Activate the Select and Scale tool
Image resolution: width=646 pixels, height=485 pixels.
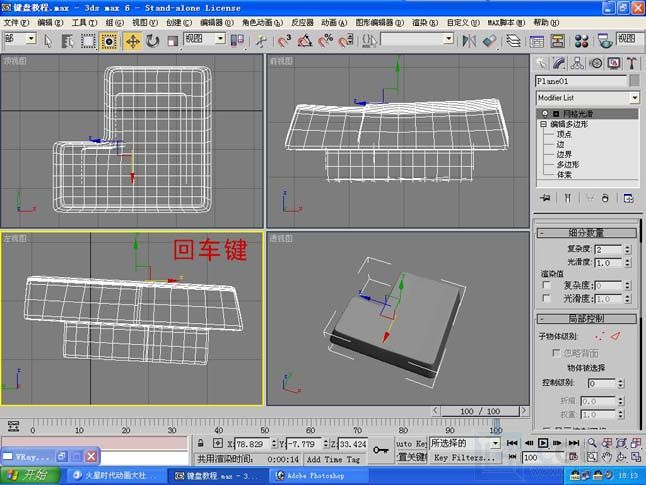(x=172, y=41)
